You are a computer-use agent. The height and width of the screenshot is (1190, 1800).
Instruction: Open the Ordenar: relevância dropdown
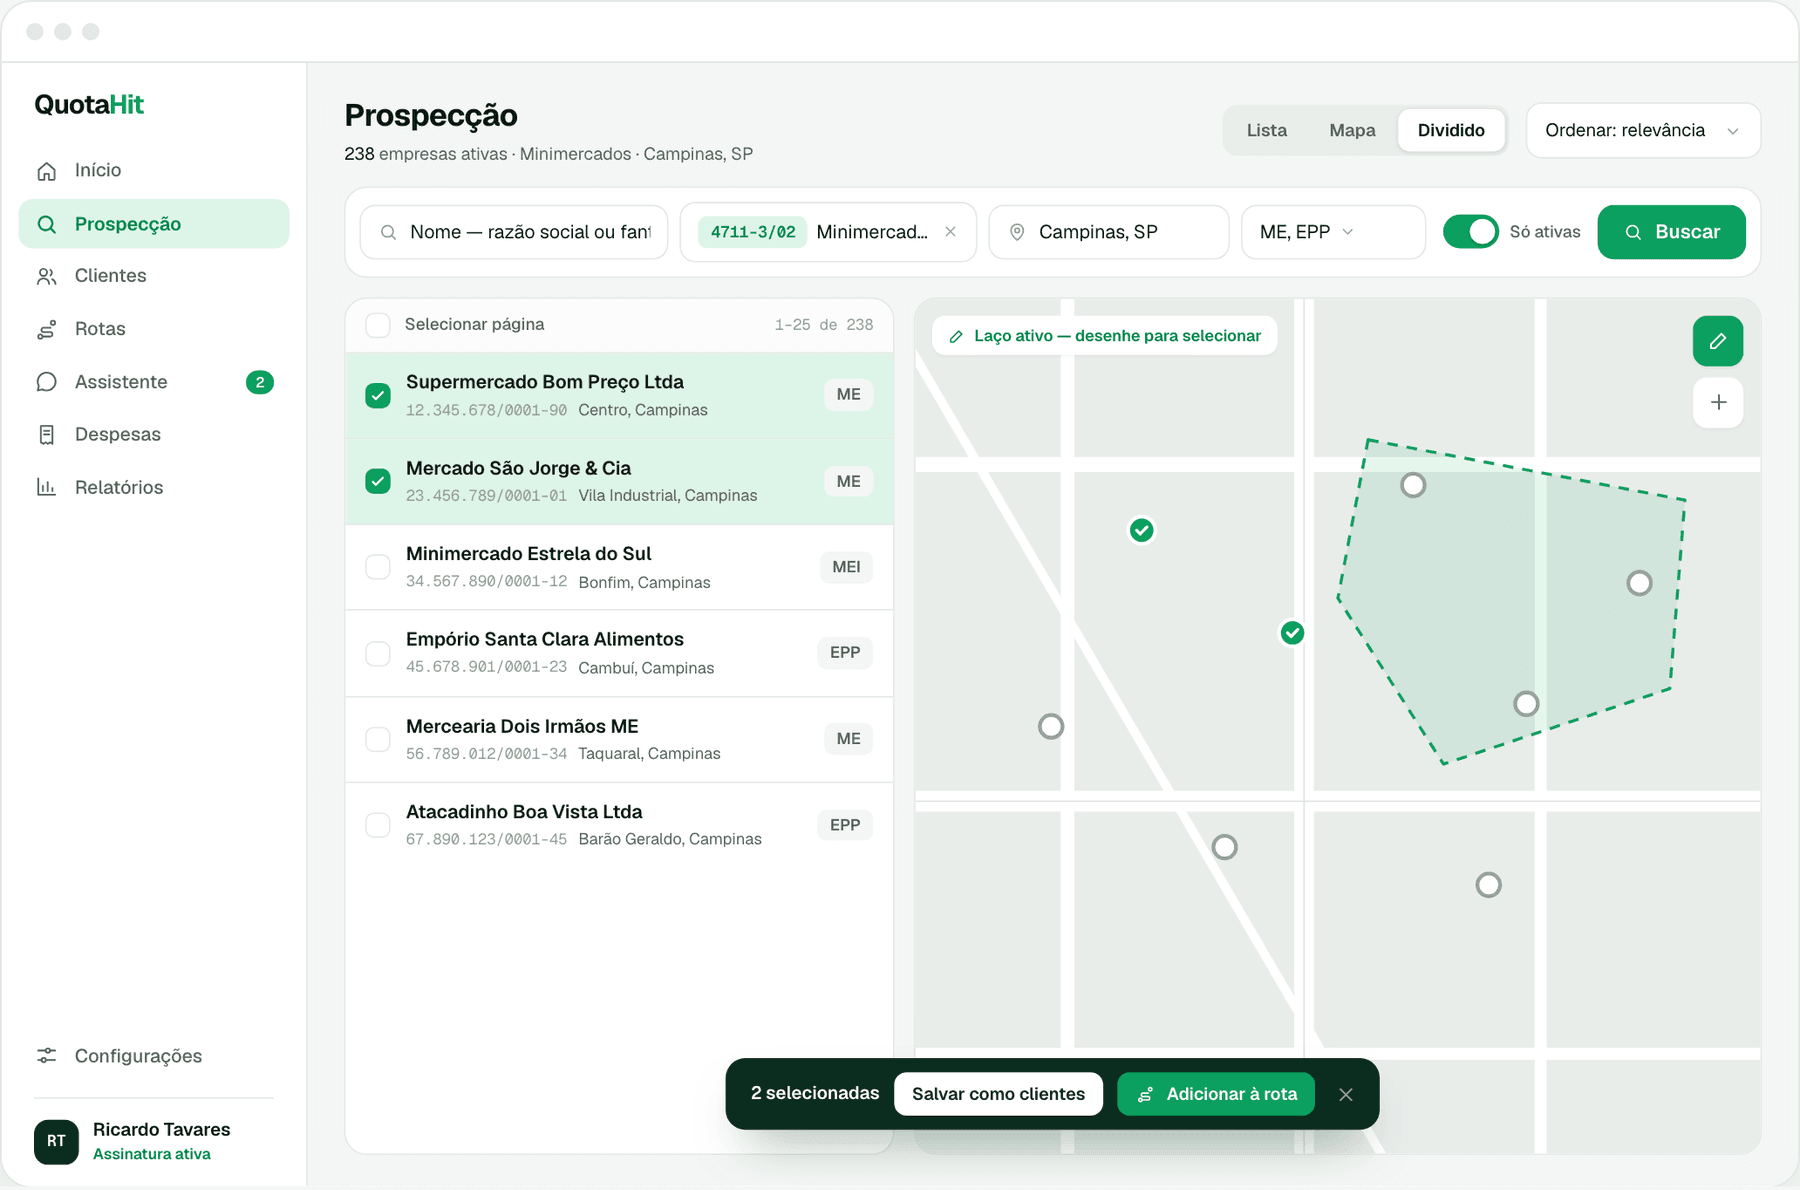[x=1643, y=130]
